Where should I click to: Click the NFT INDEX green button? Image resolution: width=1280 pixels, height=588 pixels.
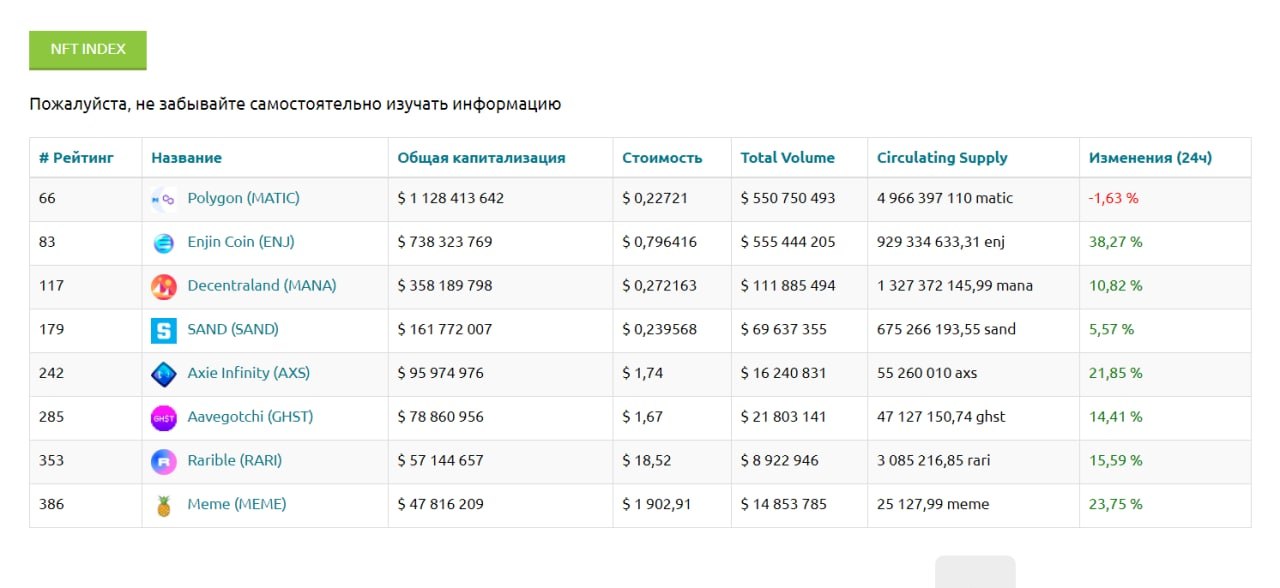(x=88, y=50)
